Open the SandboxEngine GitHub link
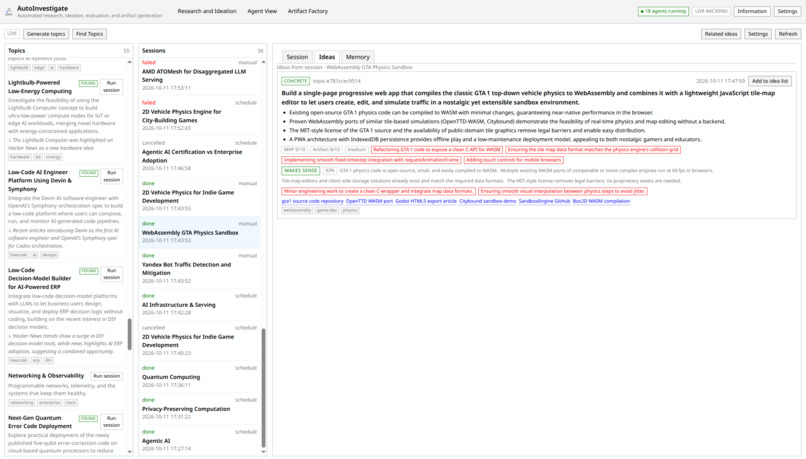Image resolution: width=806 pixels, height=459 pixels. point(544,201)
